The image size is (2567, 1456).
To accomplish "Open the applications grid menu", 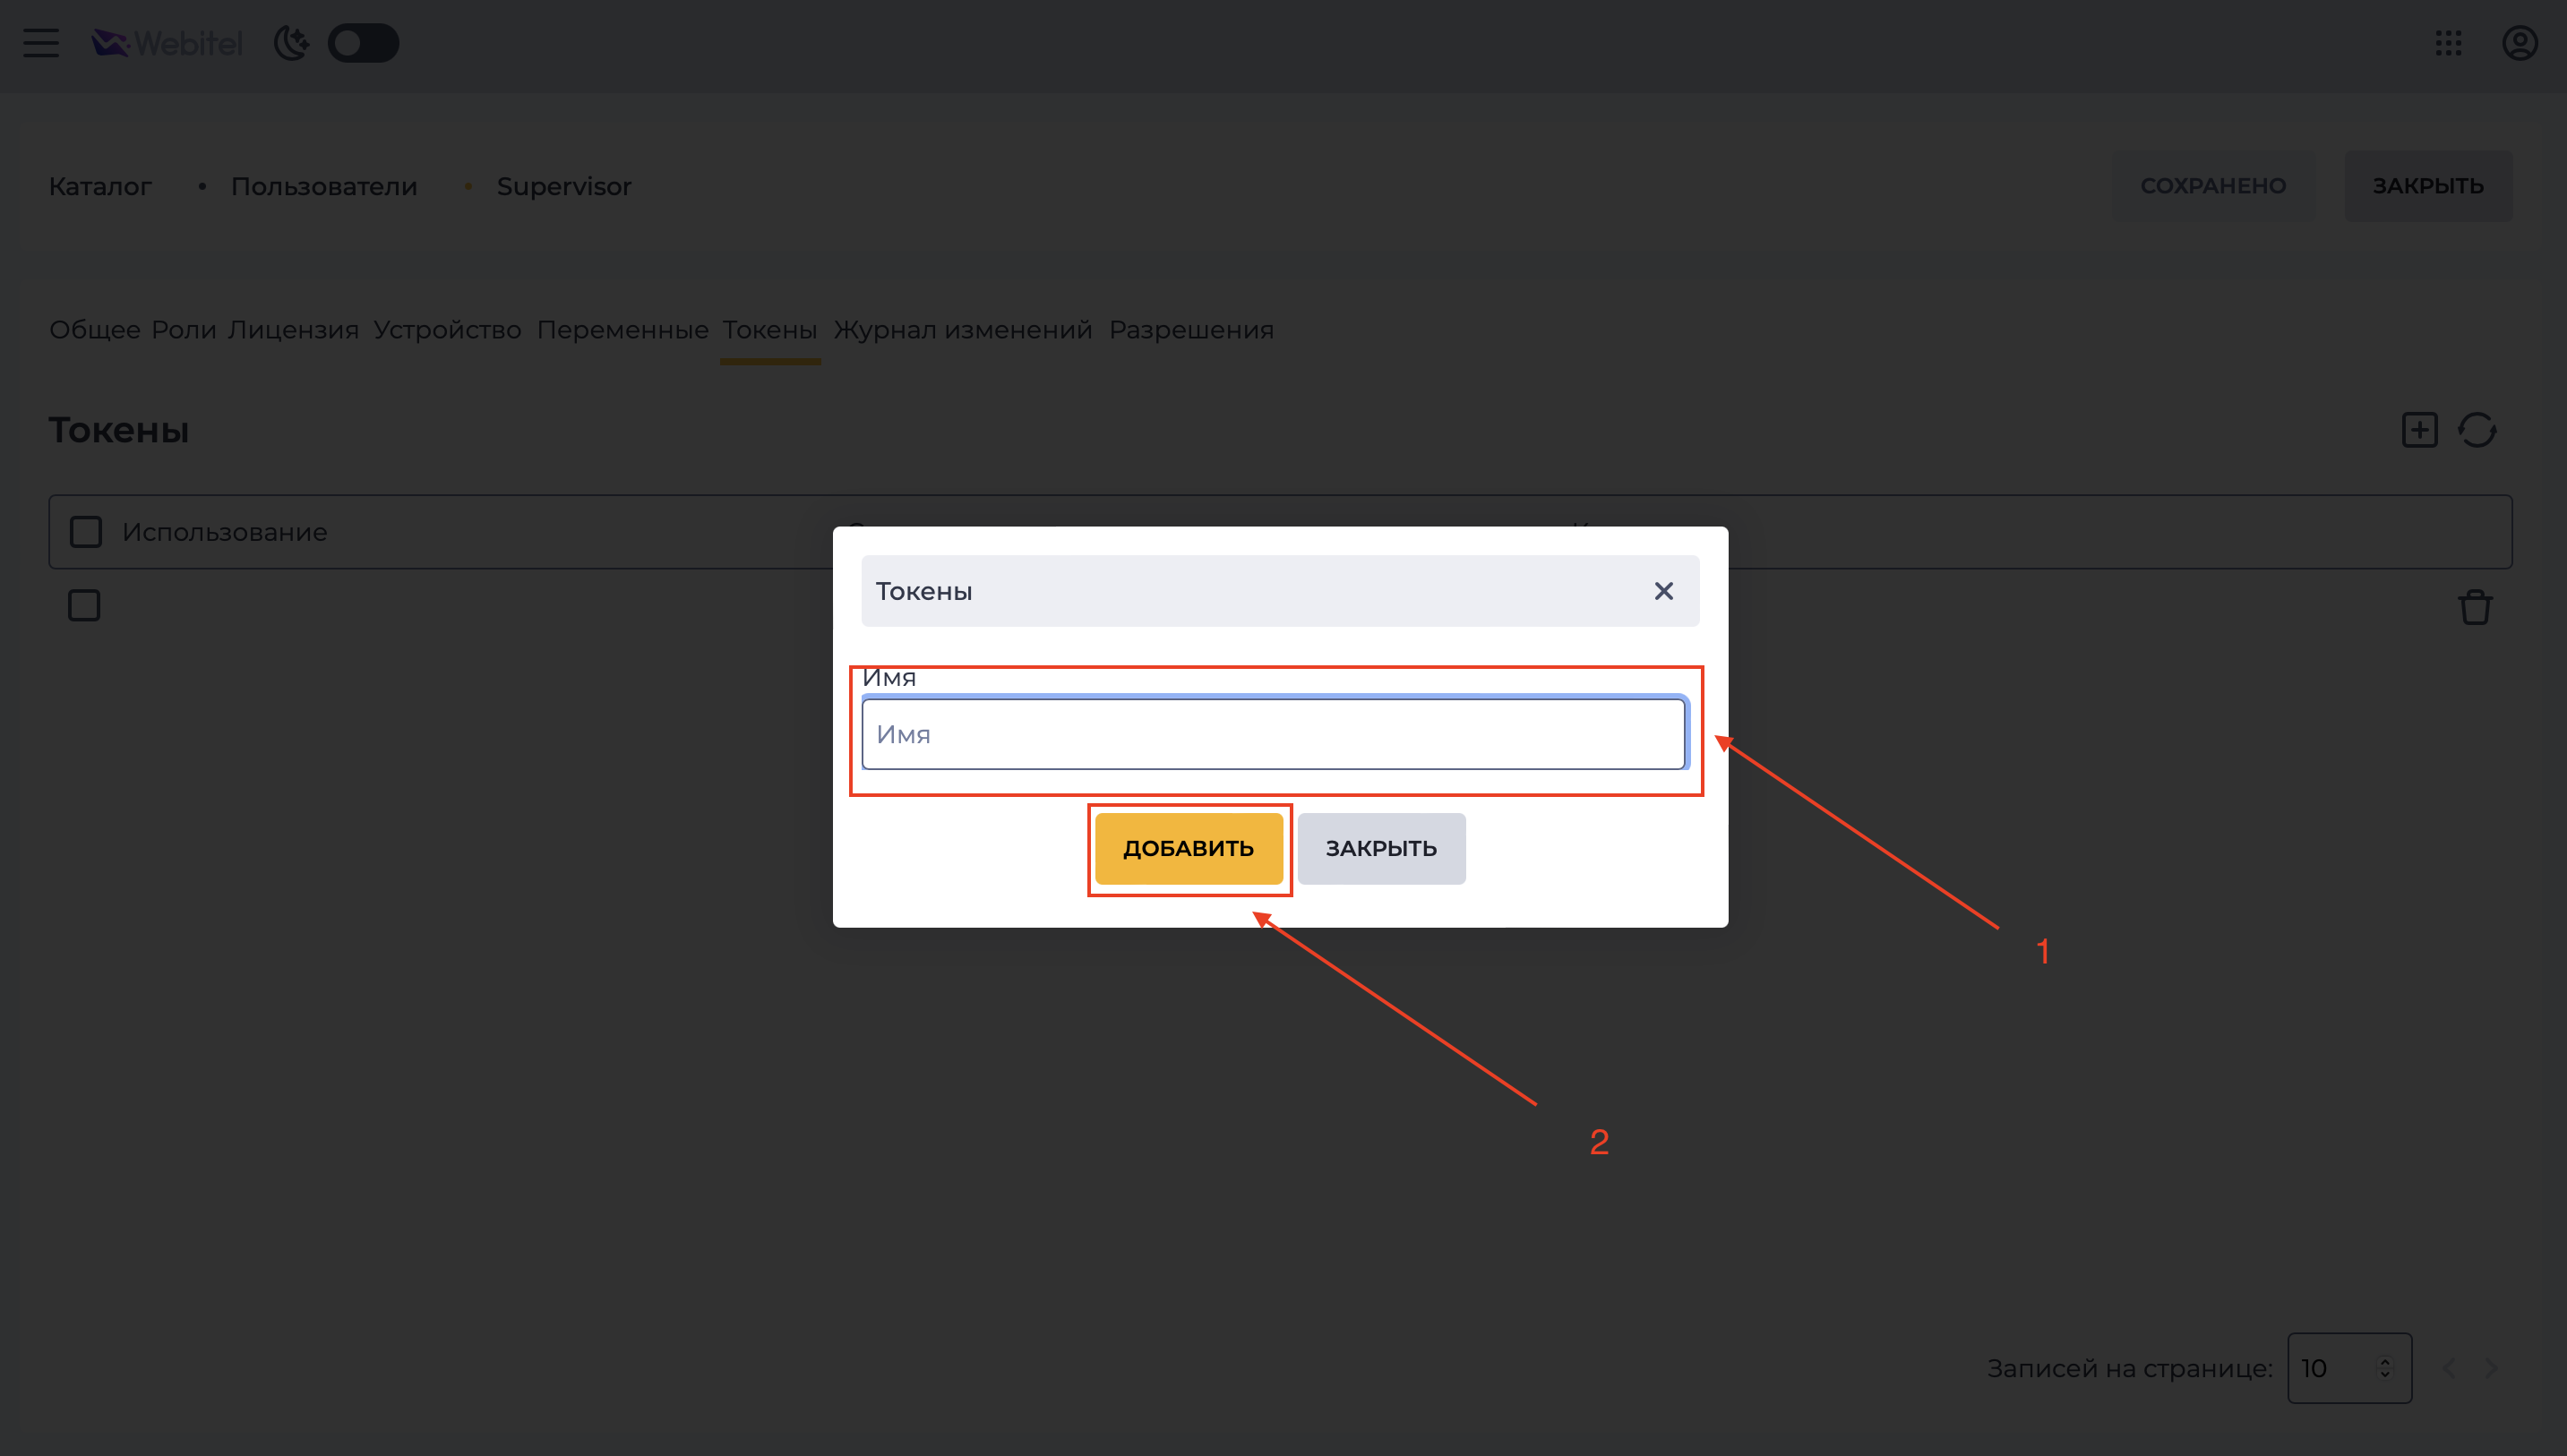I will (x=2449, y=43).
